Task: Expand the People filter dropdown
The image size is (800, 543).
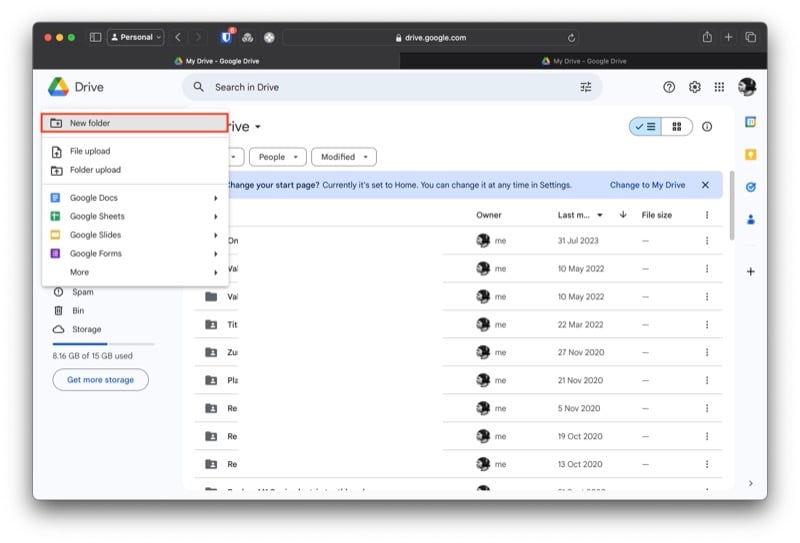Action: click(x=278, y=157)
